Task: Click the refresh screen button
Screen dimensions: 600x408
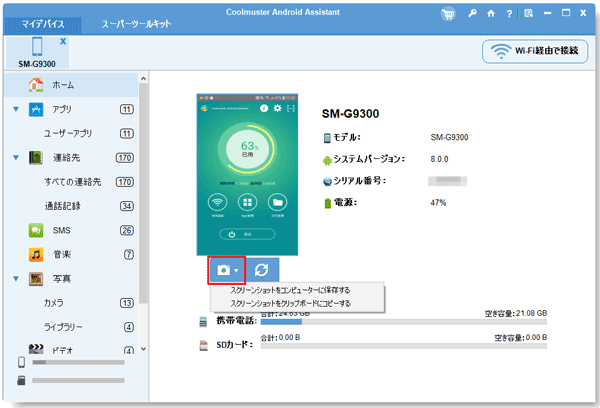Action: pyautogui.click(x=262, y=270)
